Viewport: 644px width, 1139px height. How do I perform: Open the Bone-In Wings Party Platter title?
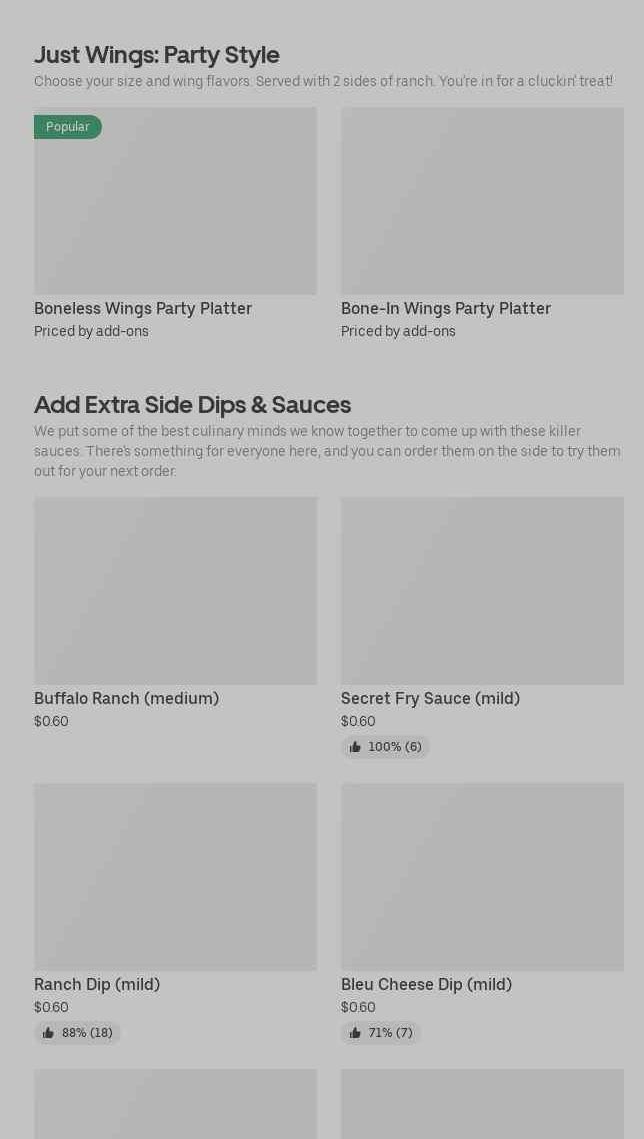point(446,309)
